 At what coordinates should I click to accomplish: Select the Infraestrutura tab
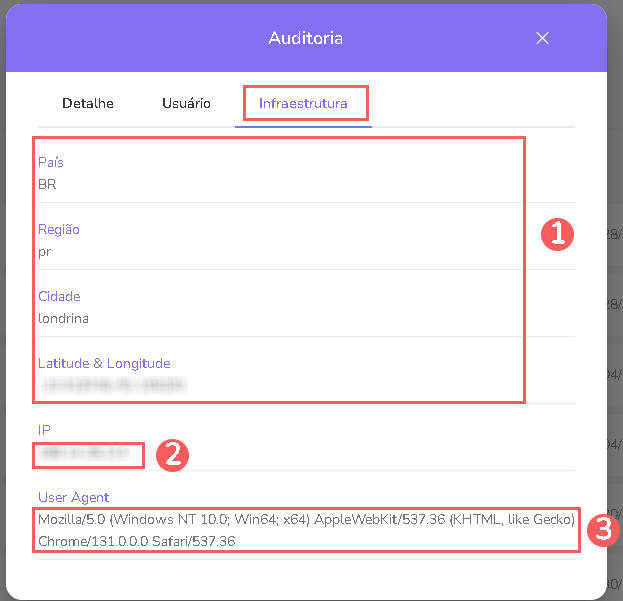303,103
